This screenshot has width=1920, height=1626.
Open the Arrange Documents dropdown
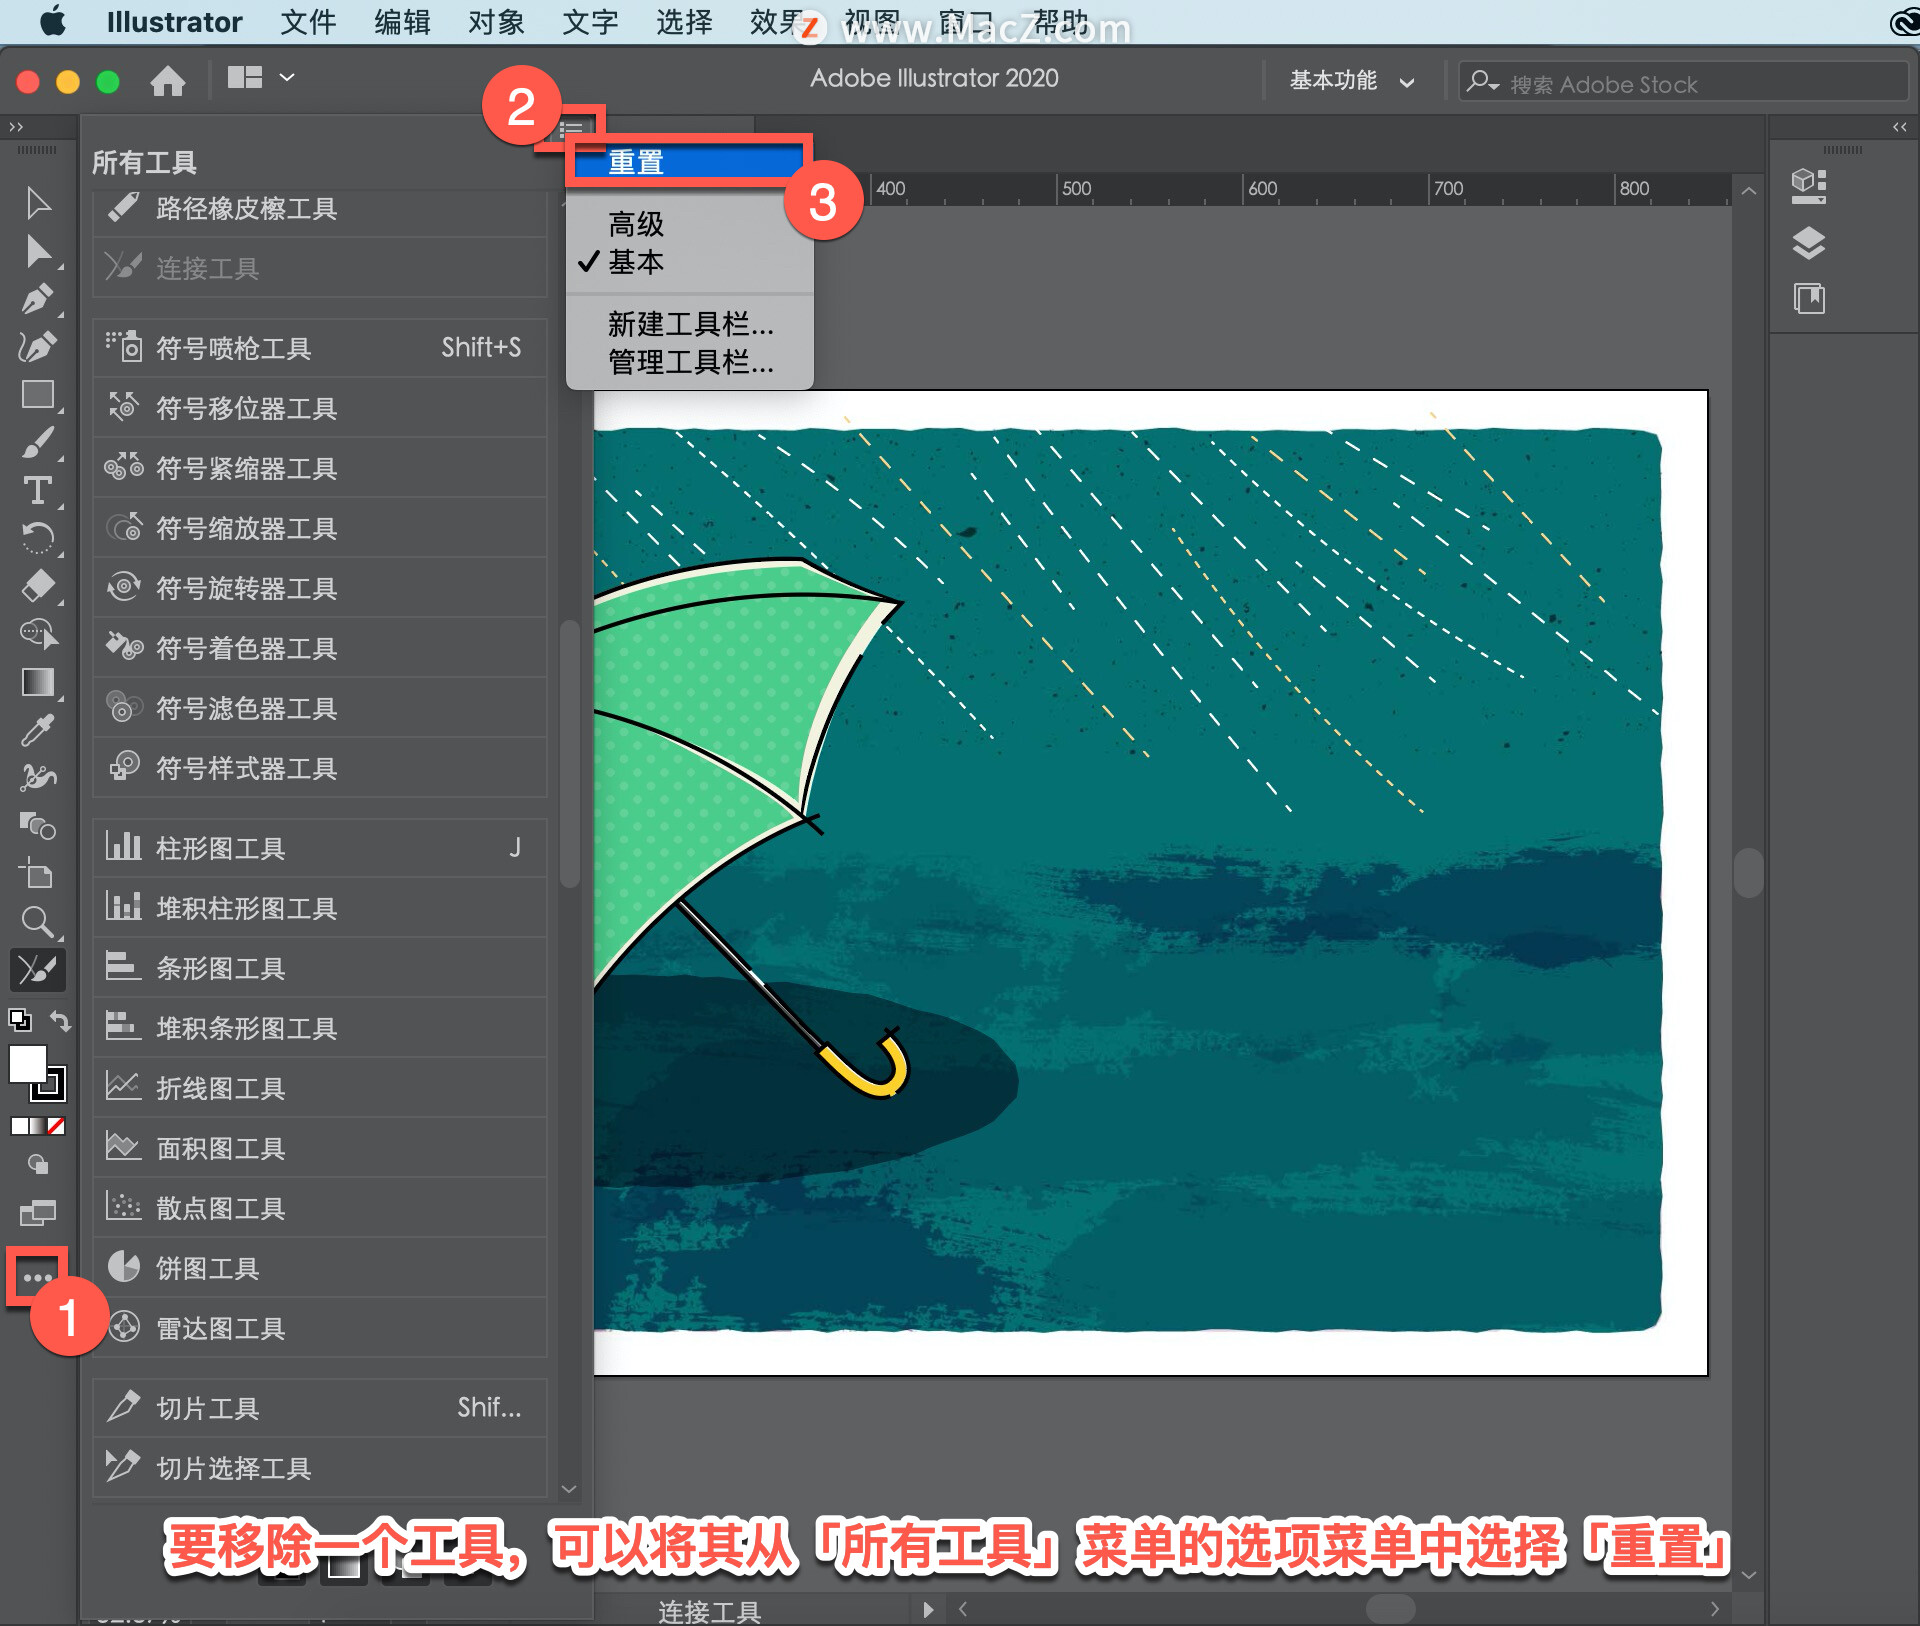point(260,78)
